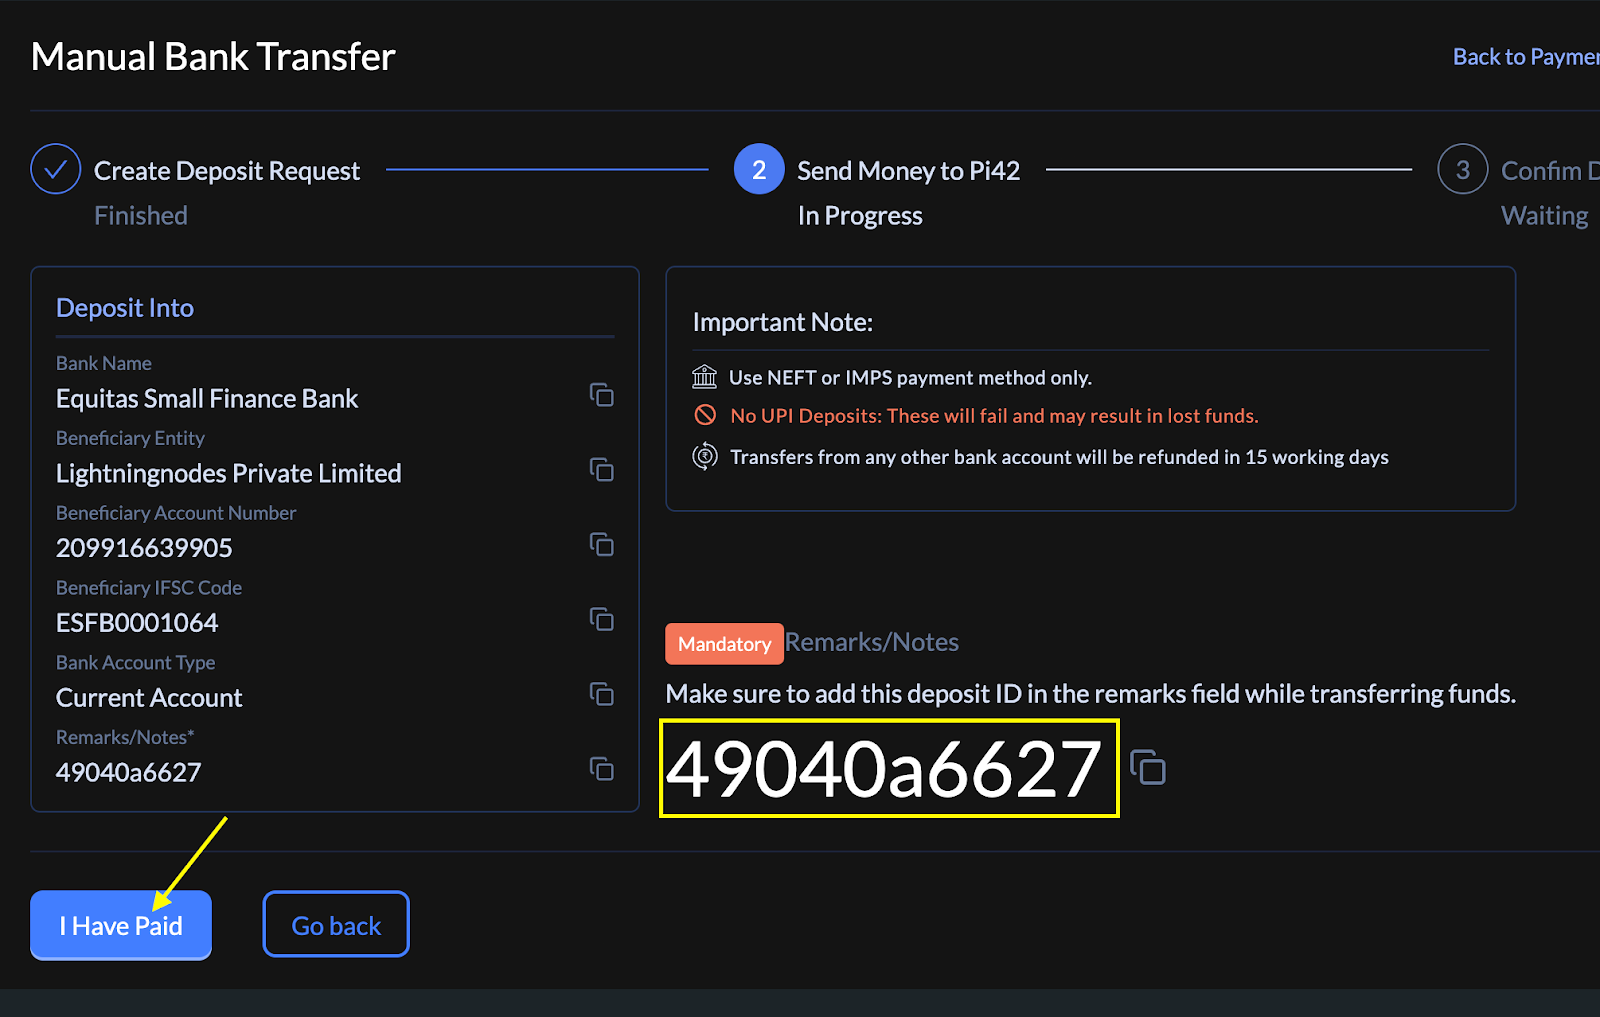Select the text Lightningnodes Private Limited
Viewport: 1600px width, 1017px height.
(x=229, y=473)
